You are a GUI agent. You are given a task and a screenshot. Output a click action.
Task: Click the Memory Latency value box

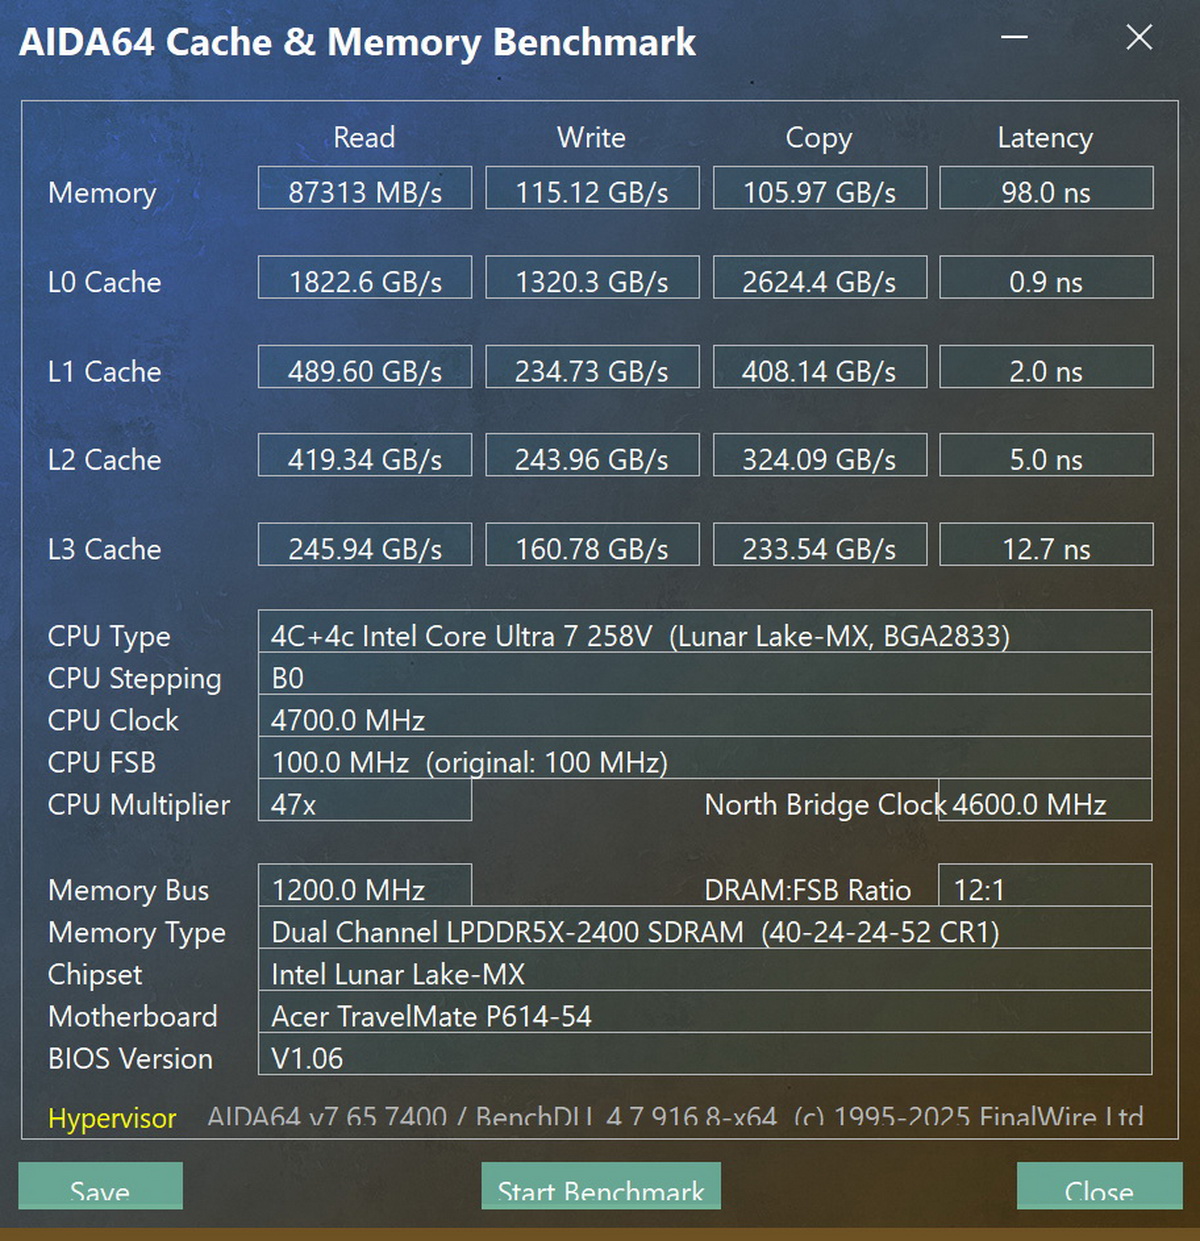pos(1046,189)
